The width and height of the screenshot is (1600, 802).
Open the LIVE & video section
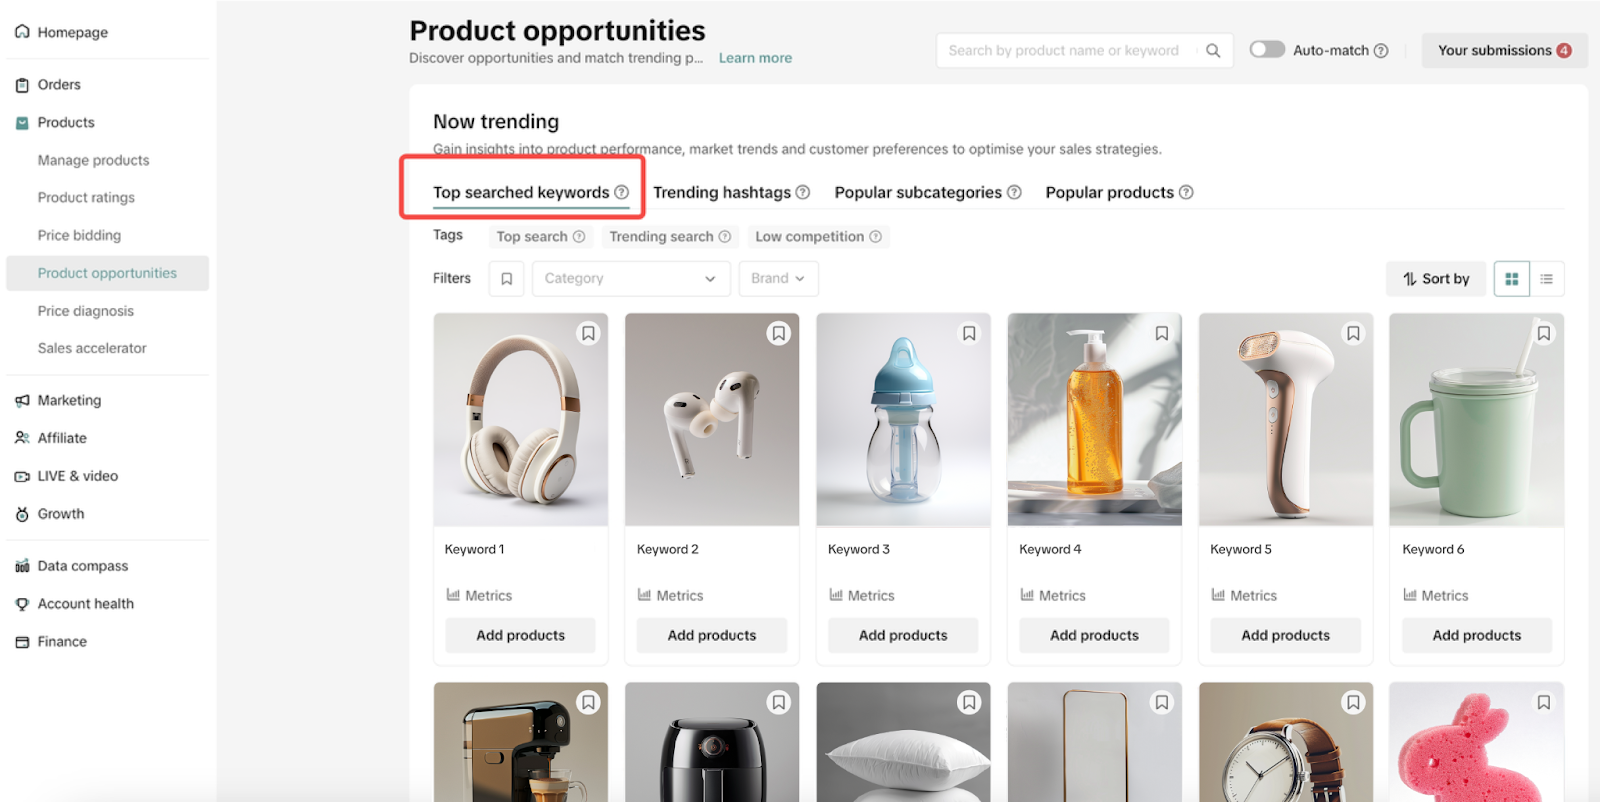point(78,475)
